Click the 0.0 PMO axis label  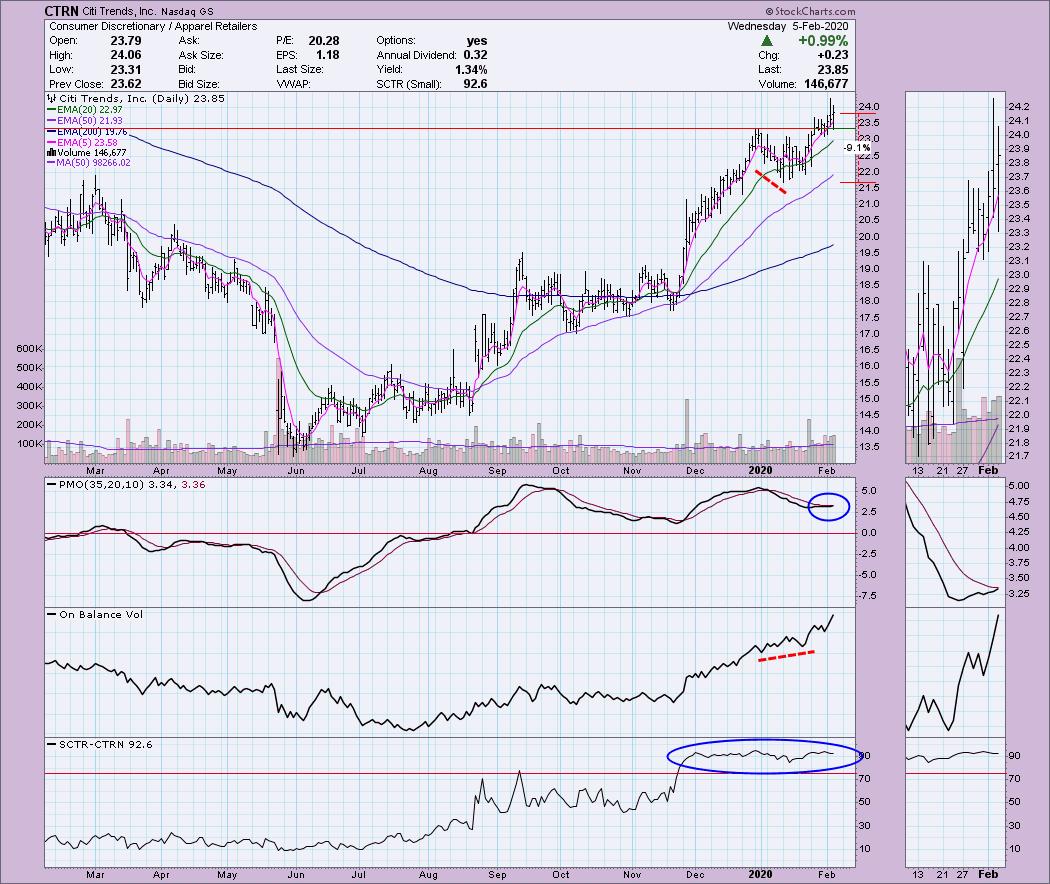[869, 532]
